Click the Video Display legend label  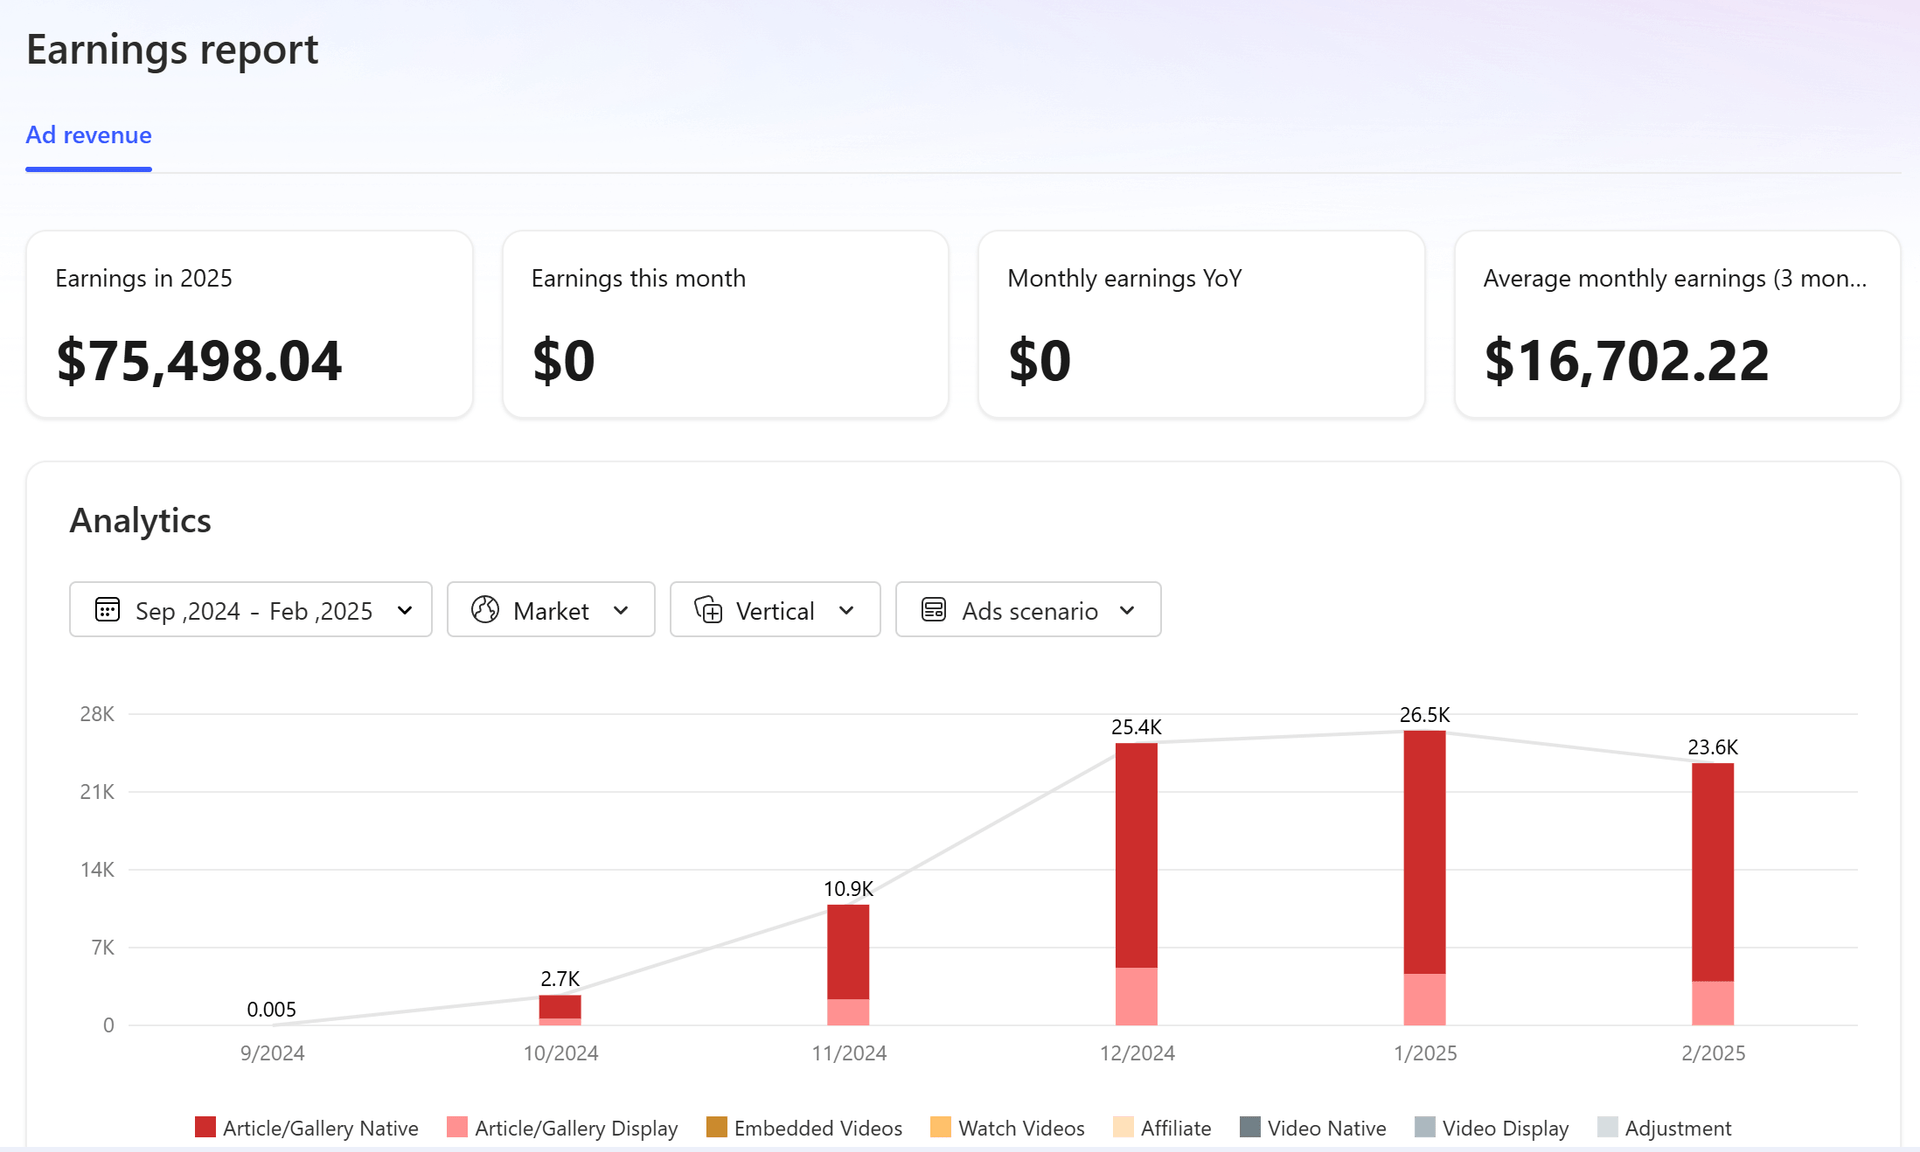[1504, 1128]
